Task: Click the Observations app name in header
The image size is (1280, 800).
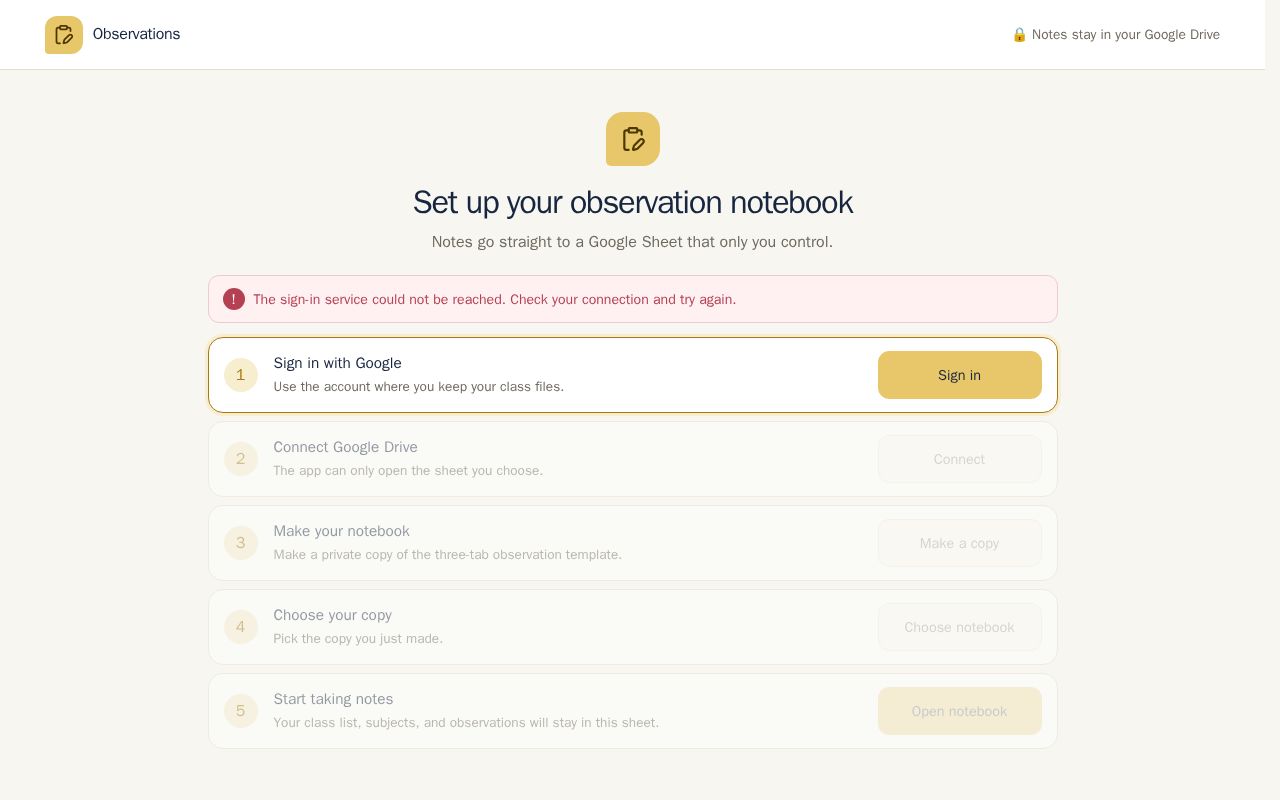Action: tap(137, 34)
